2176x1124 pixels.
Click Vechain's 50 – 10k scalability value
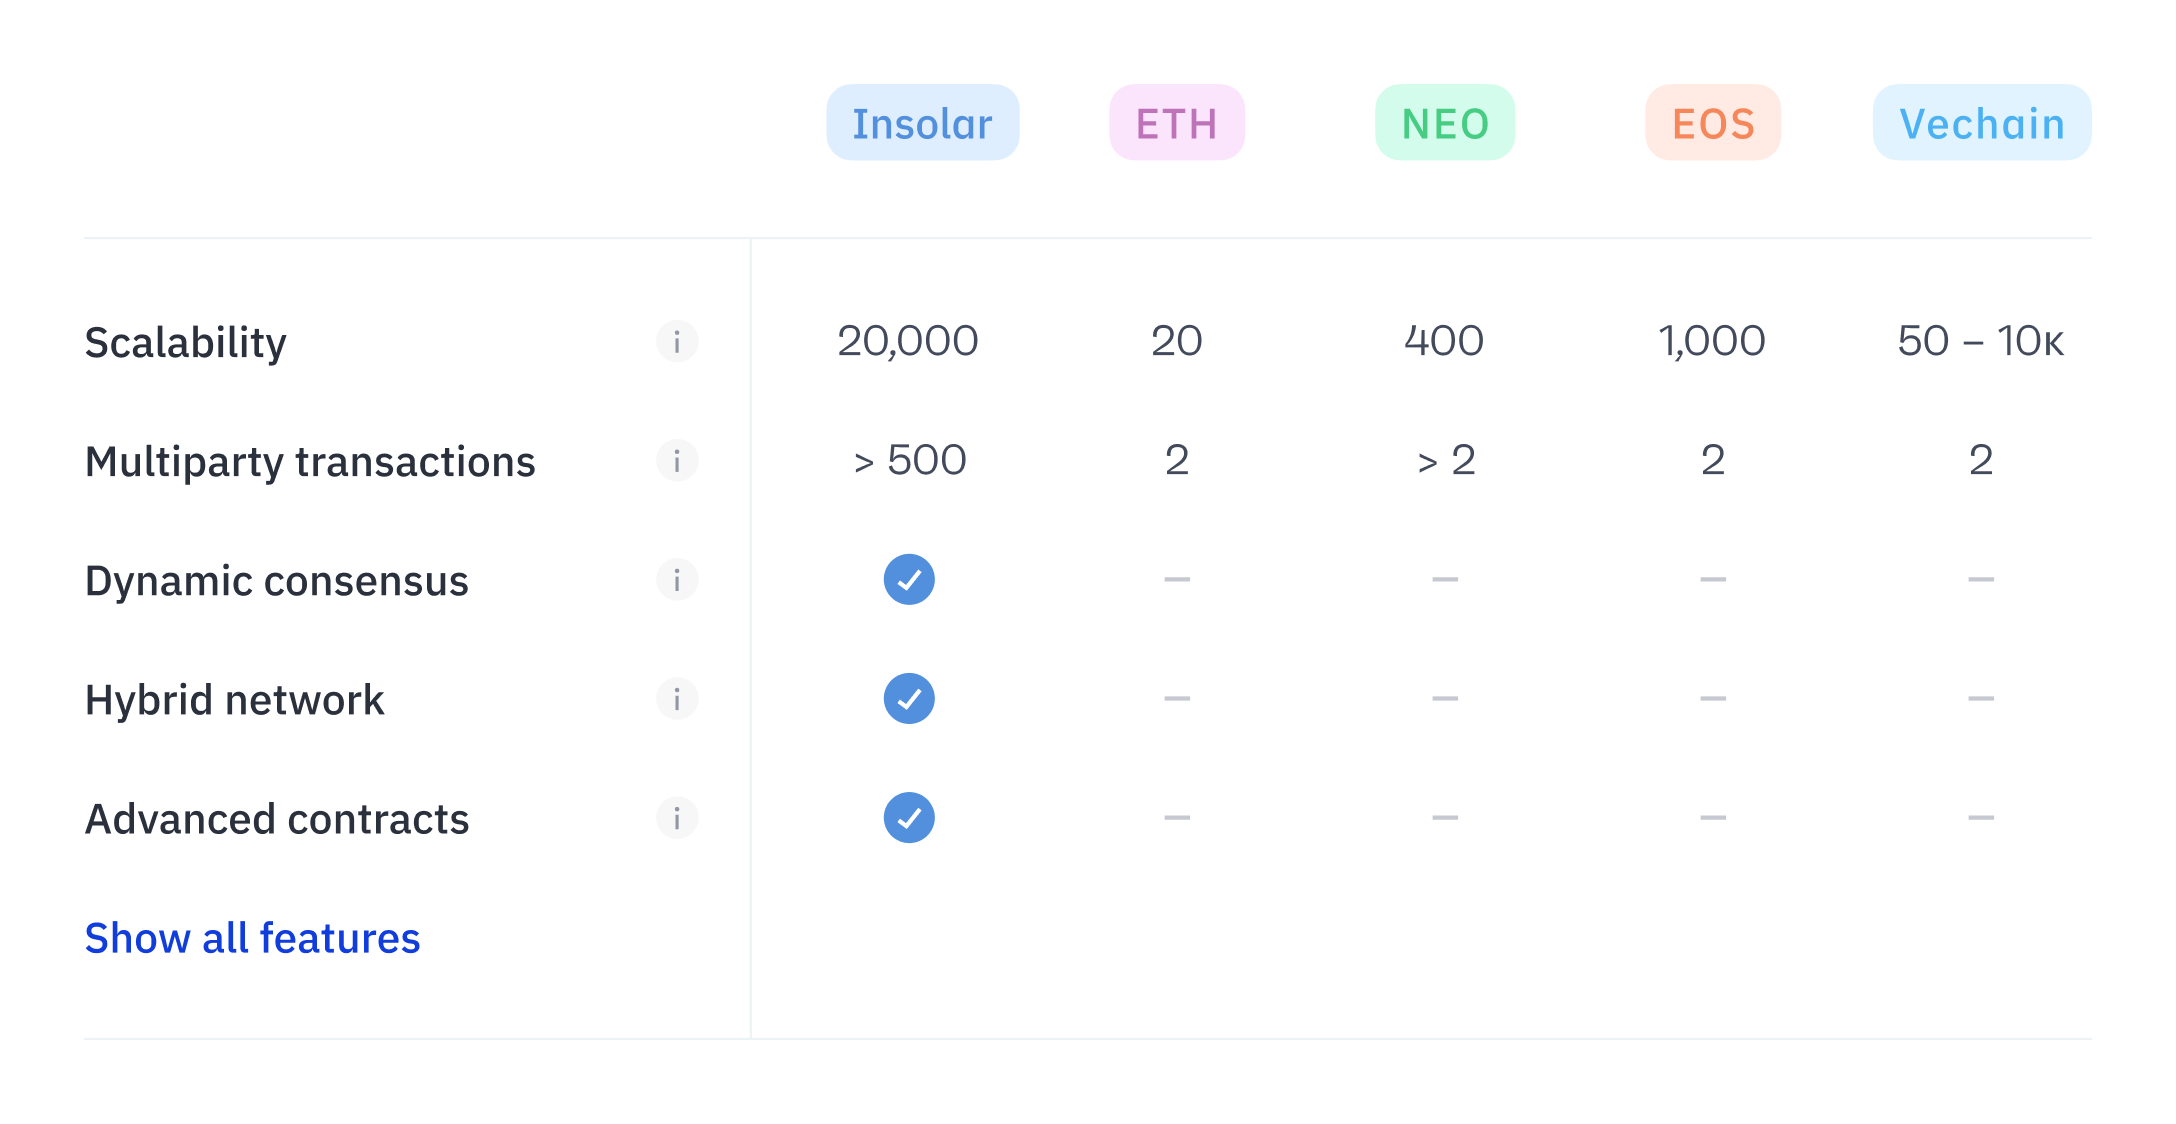[1981, 341]
